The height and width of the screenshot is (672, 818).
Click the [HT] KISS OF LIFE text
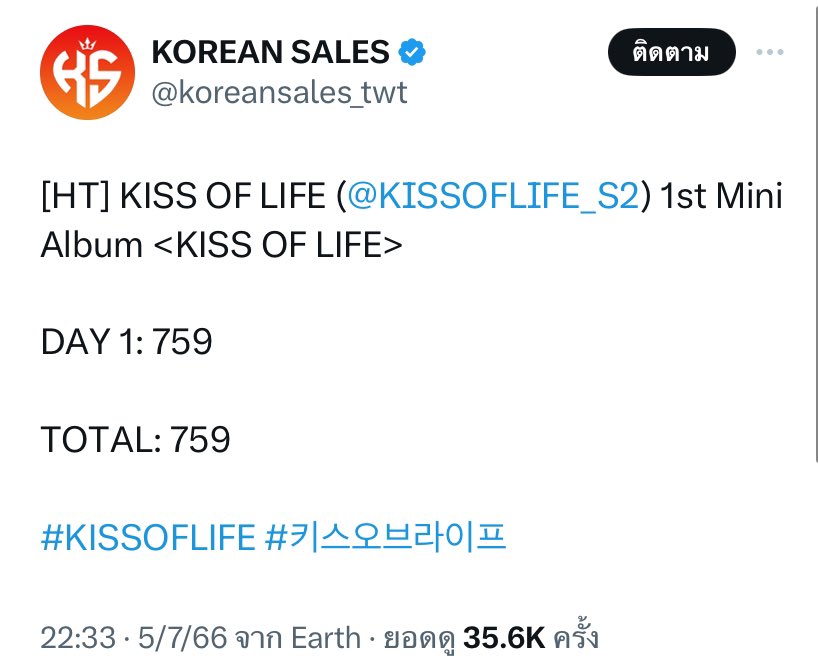click(x=183, y=196)
